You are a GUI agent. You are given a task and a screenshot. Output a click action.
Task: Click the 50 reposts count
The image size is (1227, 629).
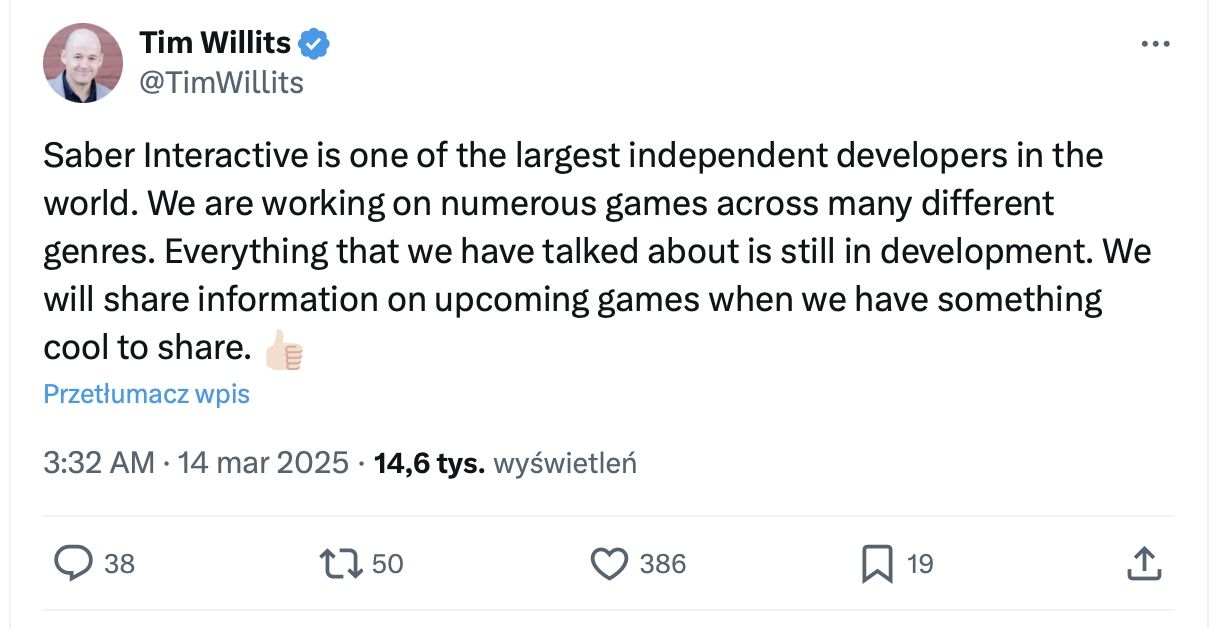pyautogui.click(x=387, y=564)
